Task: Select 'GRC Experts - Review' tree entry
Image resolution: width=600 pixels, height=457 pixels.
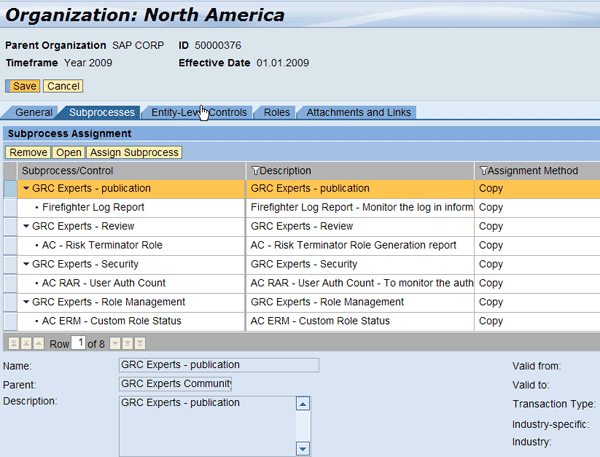Action: (x=83, y=226)
